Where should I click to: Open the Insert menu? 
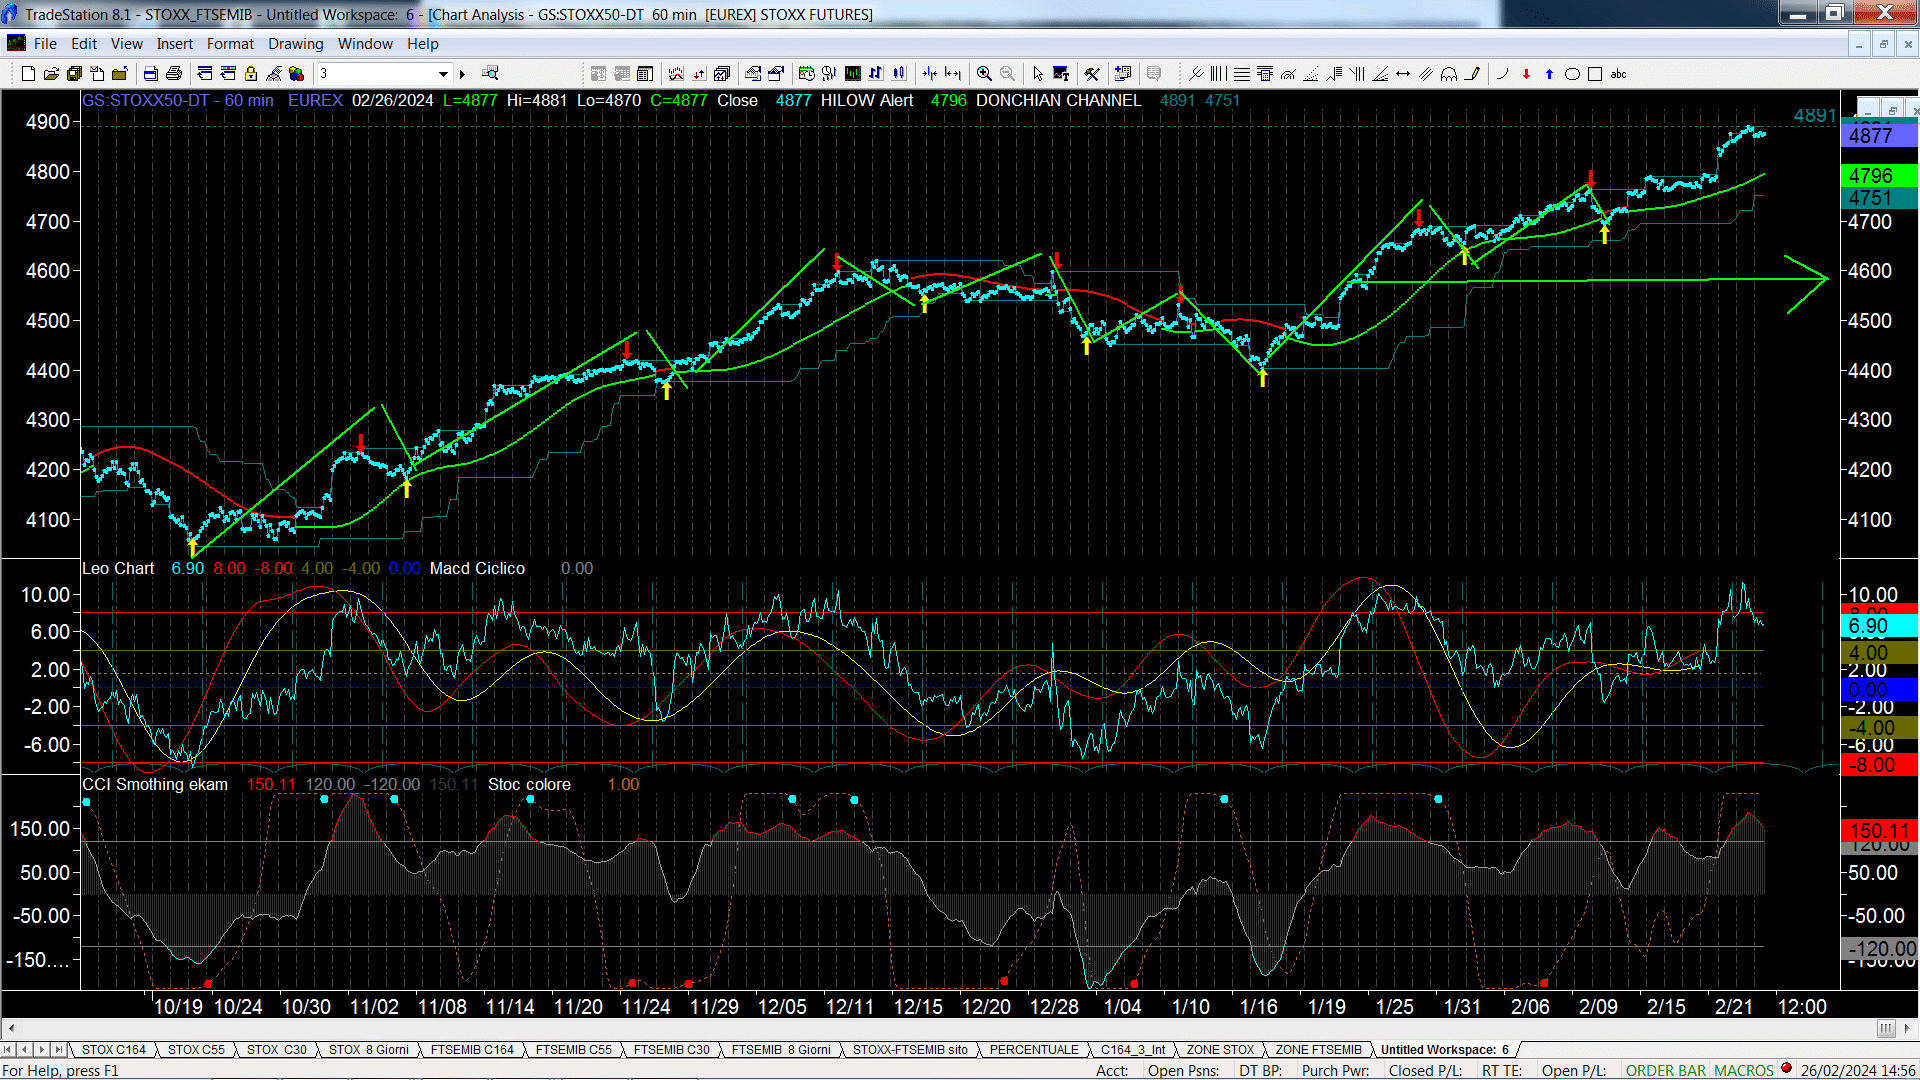coord(174,44)
